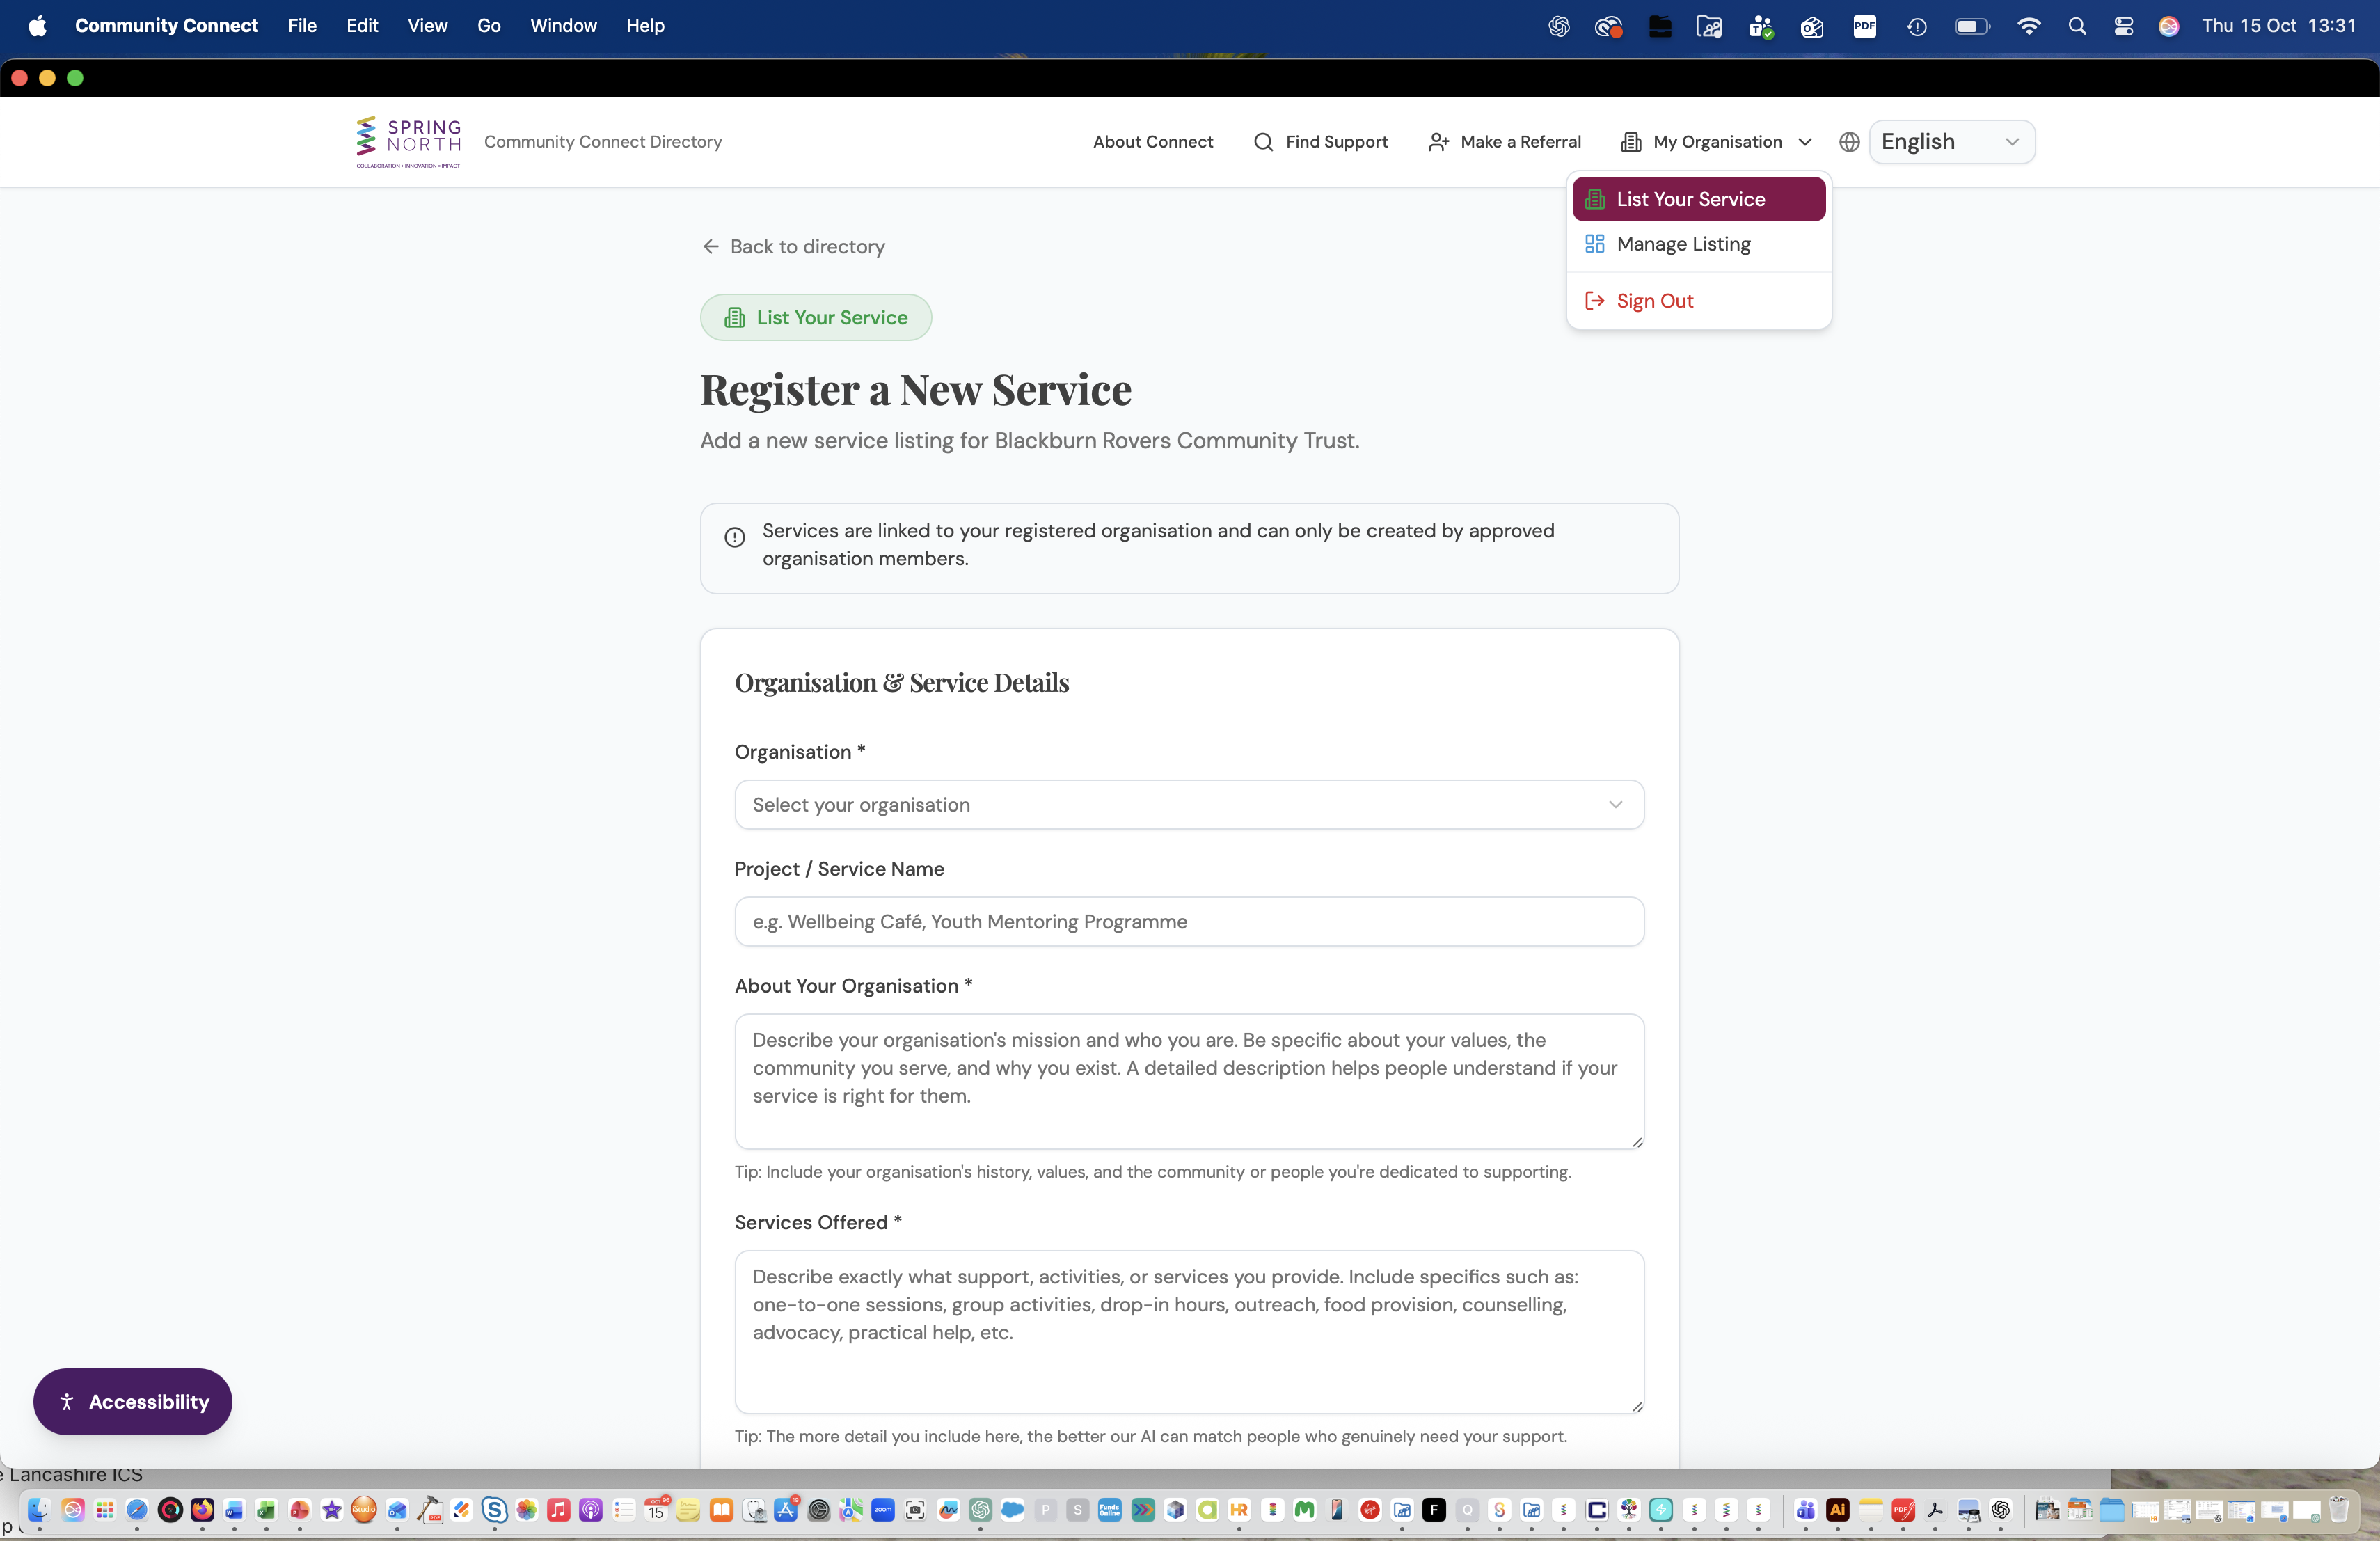Image resolution: width=2380 pixels, height=1541 pixels.
Task: Open the Trash in the Dock
Action: (2338, 1509)
